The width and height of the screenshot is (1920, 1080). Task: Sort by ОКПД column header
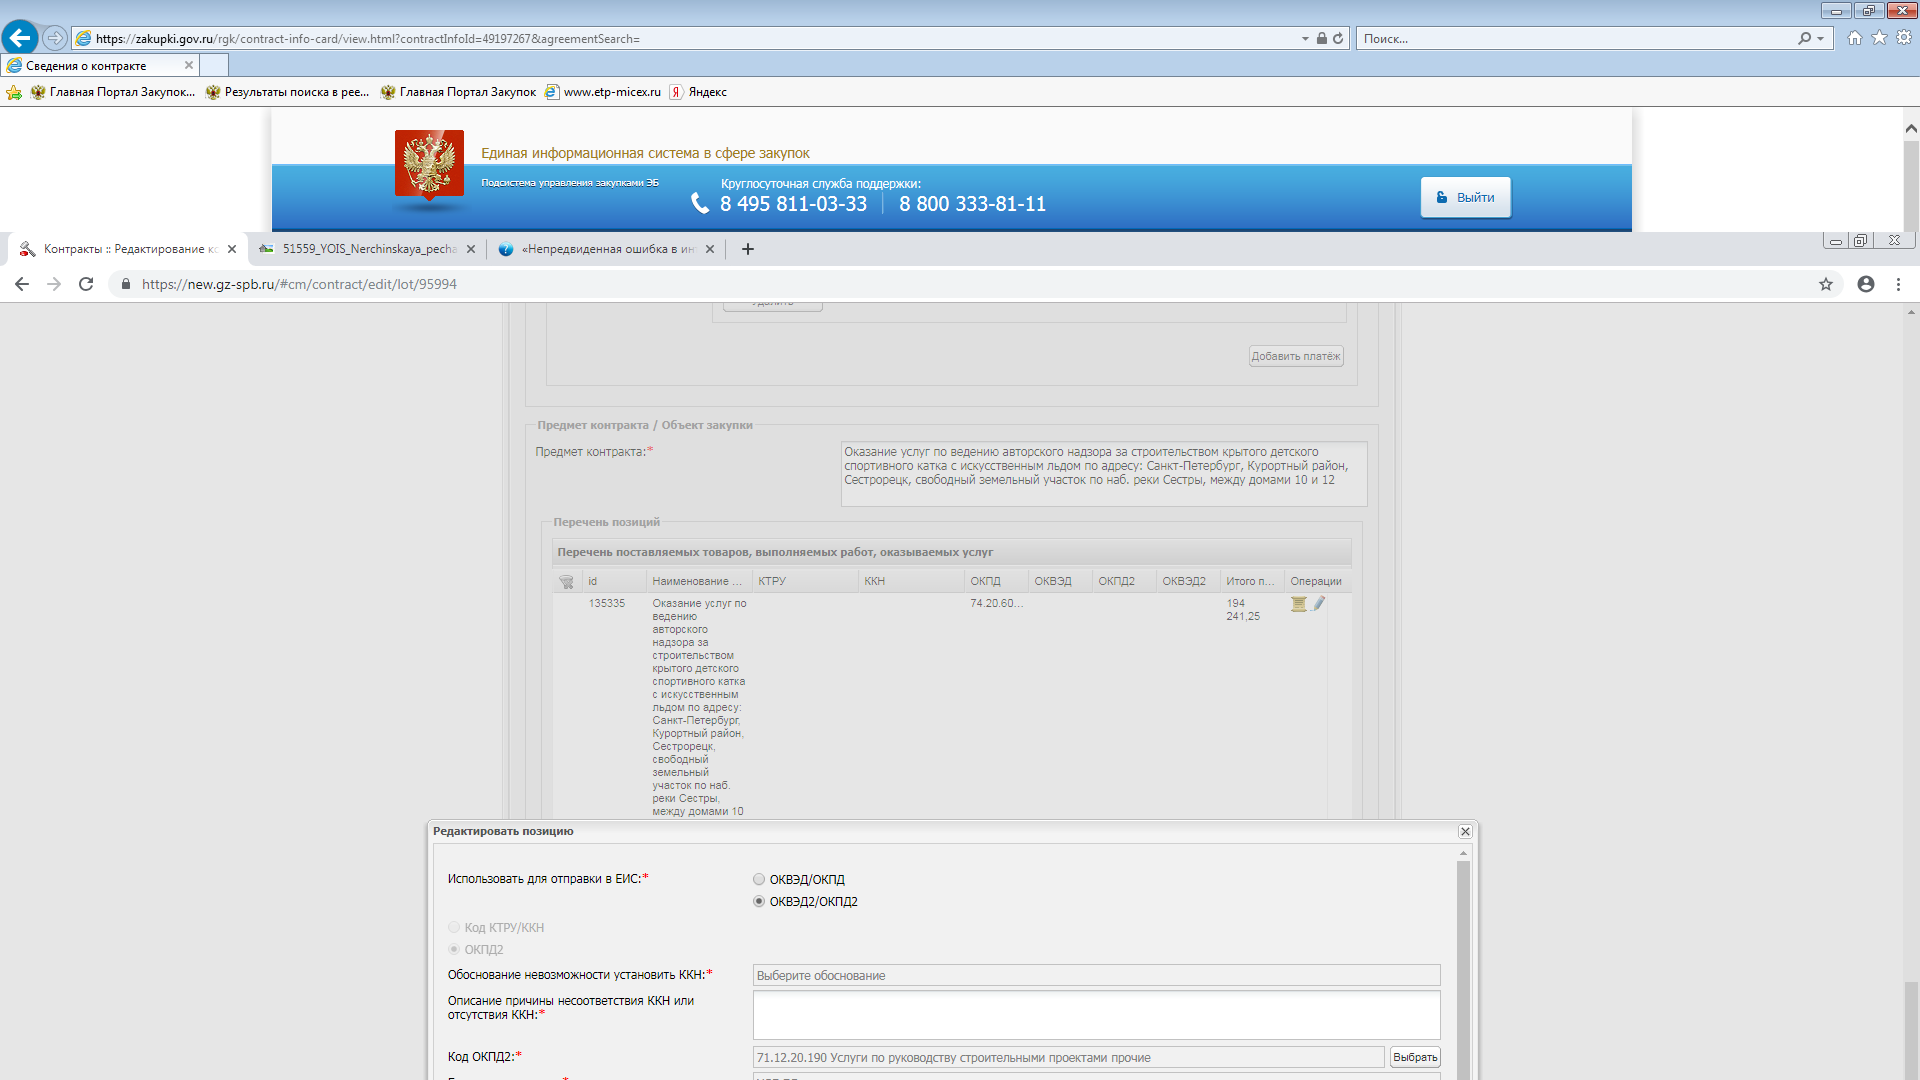point(996,581)
